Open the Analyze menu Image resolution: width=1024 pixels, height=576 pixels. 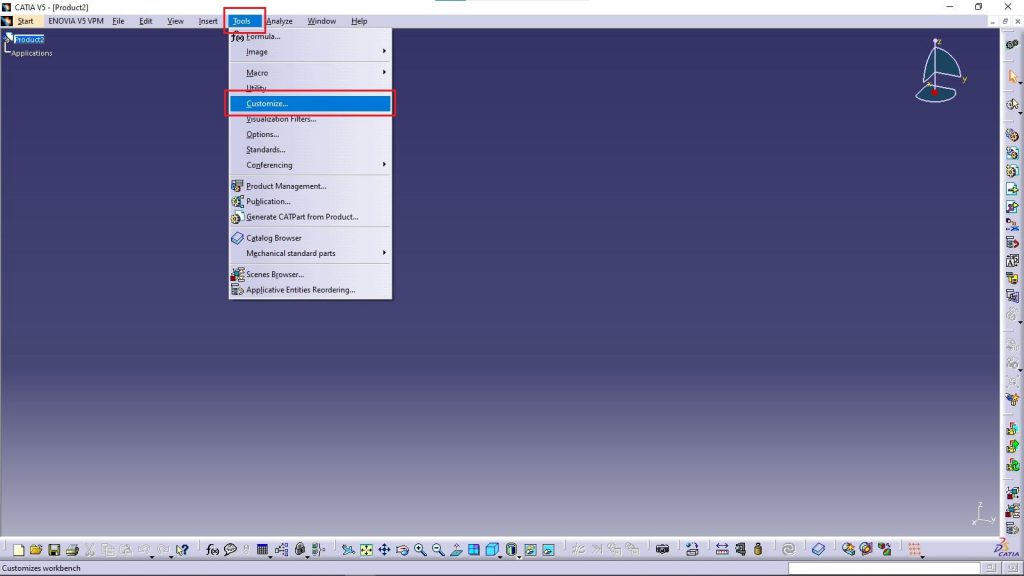point(279,21)
